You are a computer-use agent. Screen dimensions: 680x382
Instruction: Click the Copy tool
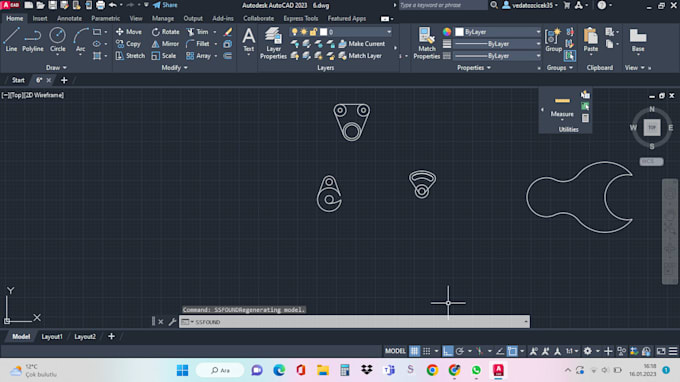[x=128, y=44]
